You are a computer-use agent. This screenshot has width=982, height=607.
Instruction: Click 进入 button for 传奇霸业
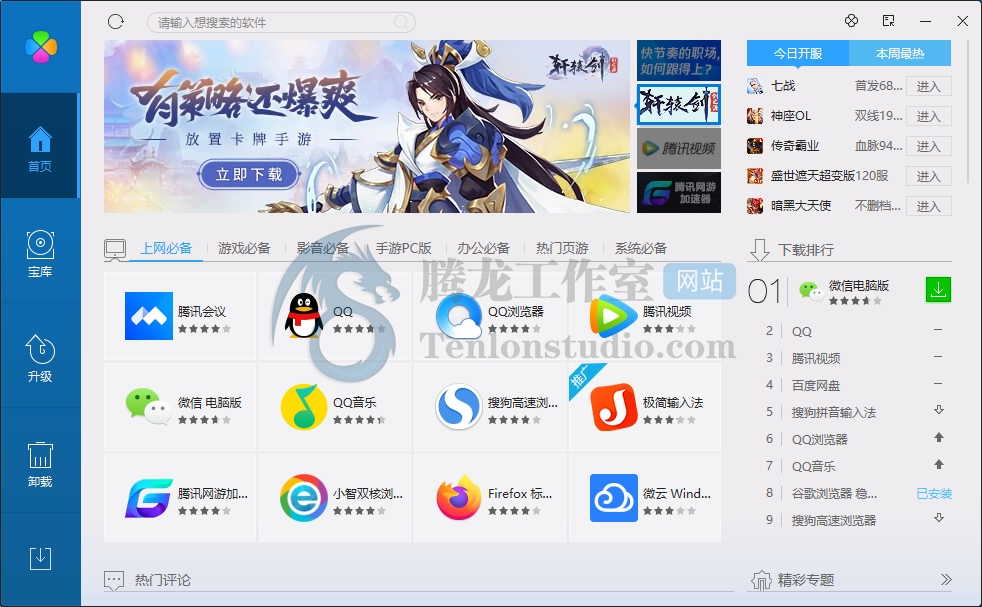pyautogui.click(x=929, y=147)
